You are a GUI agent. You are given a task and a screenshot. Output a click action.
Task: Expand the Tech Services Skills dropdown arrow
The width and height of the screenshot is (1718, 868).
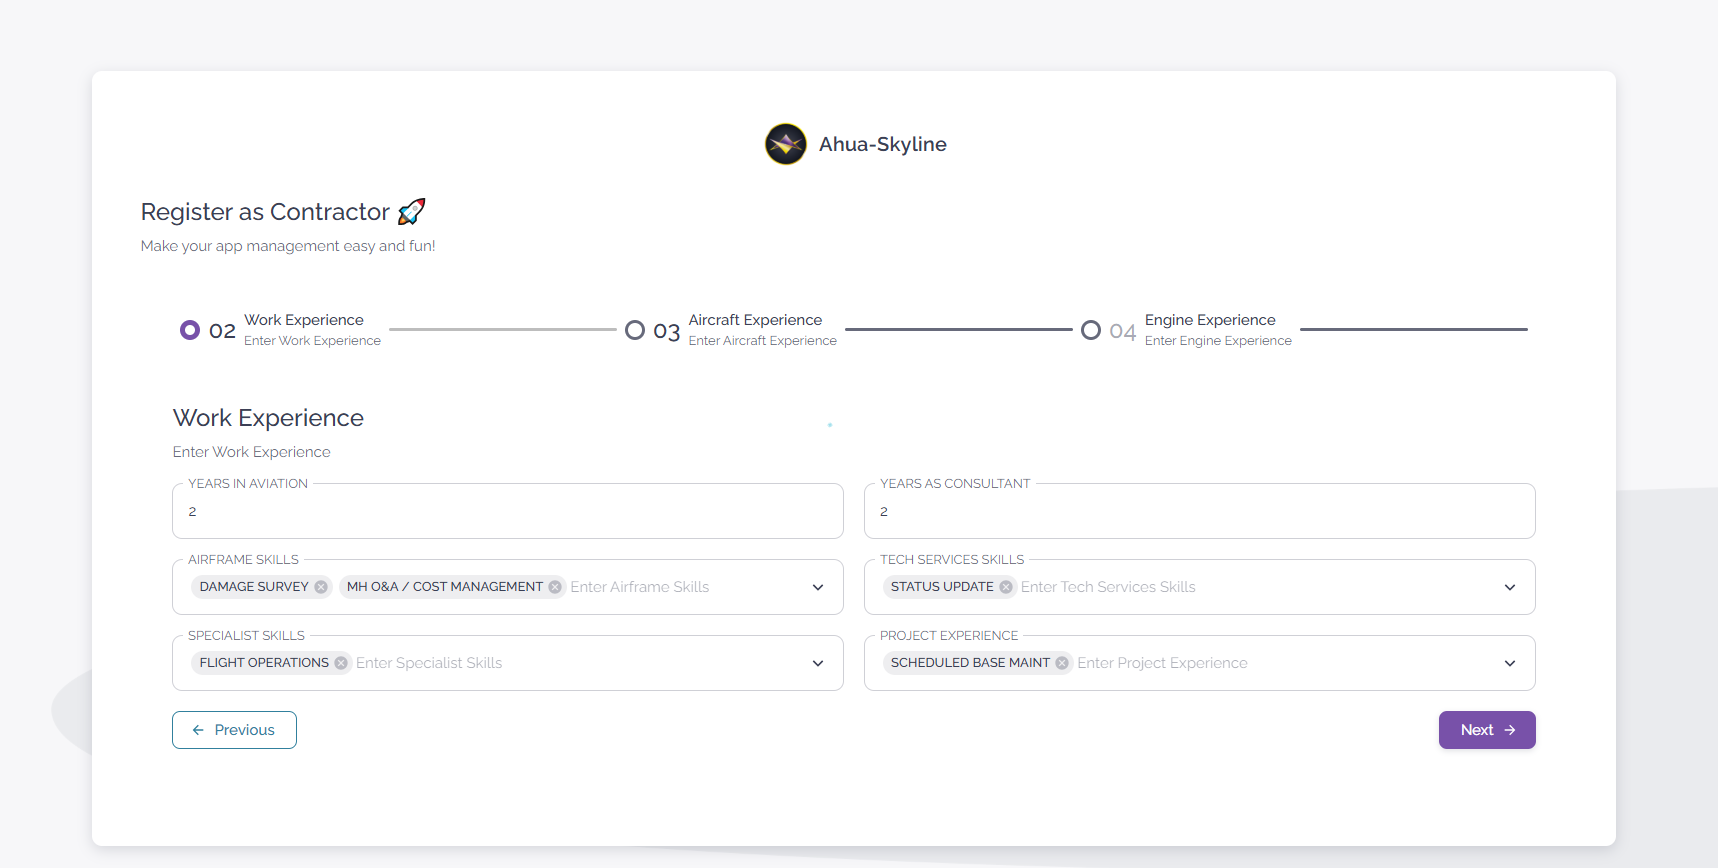1510,587
